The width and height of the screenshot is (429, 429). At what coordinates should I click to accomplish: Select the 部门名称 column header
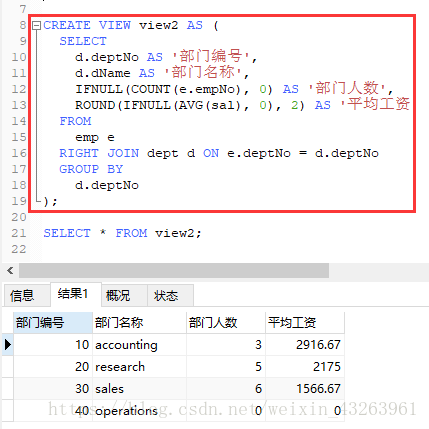pos(139,323)
